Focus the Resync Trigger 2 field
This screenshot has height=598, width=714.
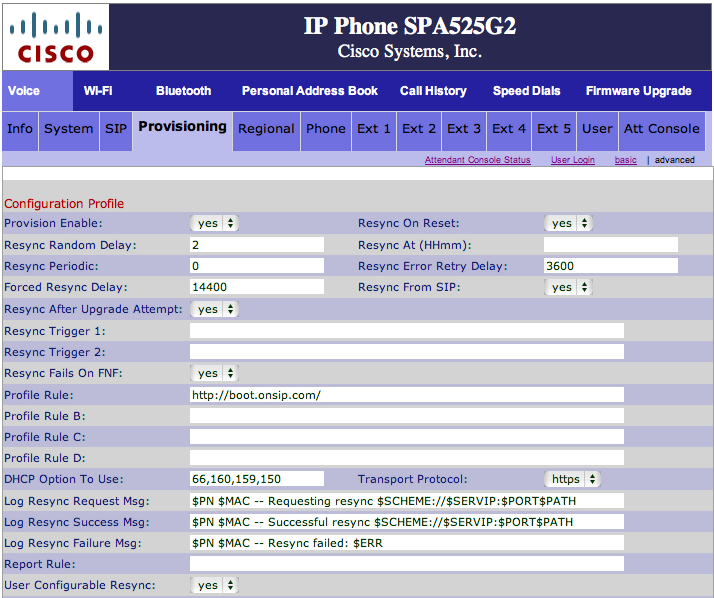tap(407, 352)
